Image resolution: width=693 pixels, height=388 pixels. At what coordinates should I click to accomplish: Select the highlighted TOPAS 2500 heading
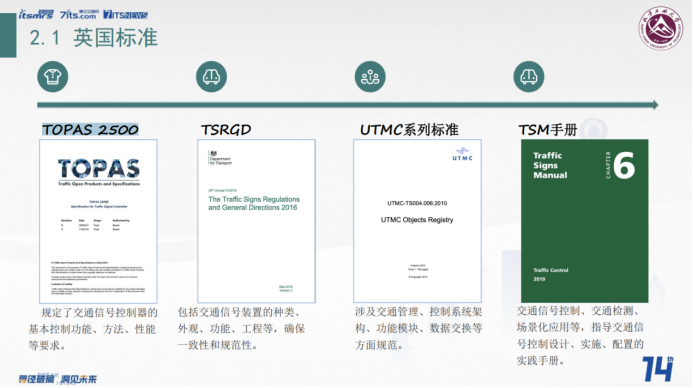tap(90, 129)
